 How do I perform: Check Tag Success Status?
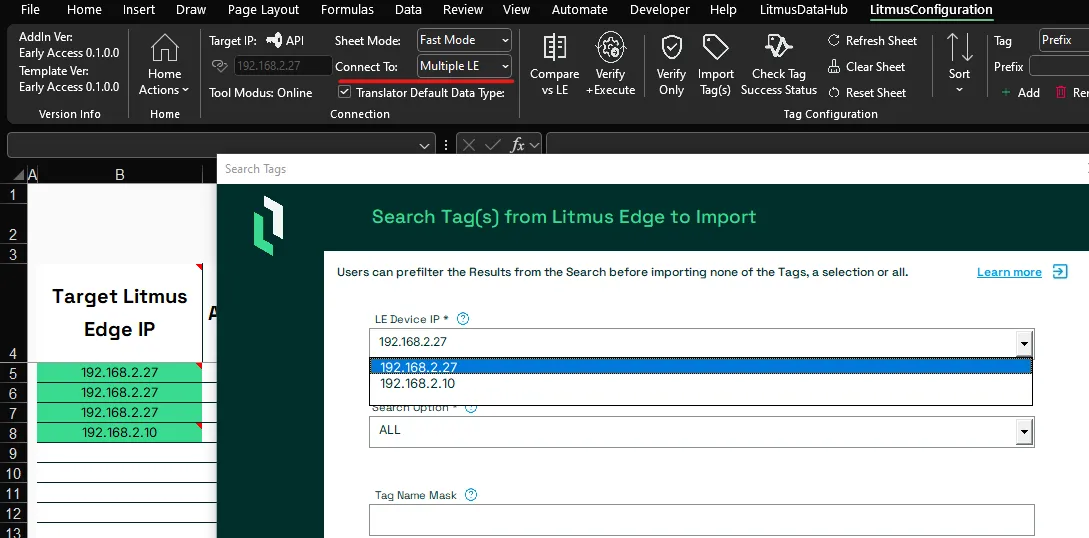click(779, 65)
